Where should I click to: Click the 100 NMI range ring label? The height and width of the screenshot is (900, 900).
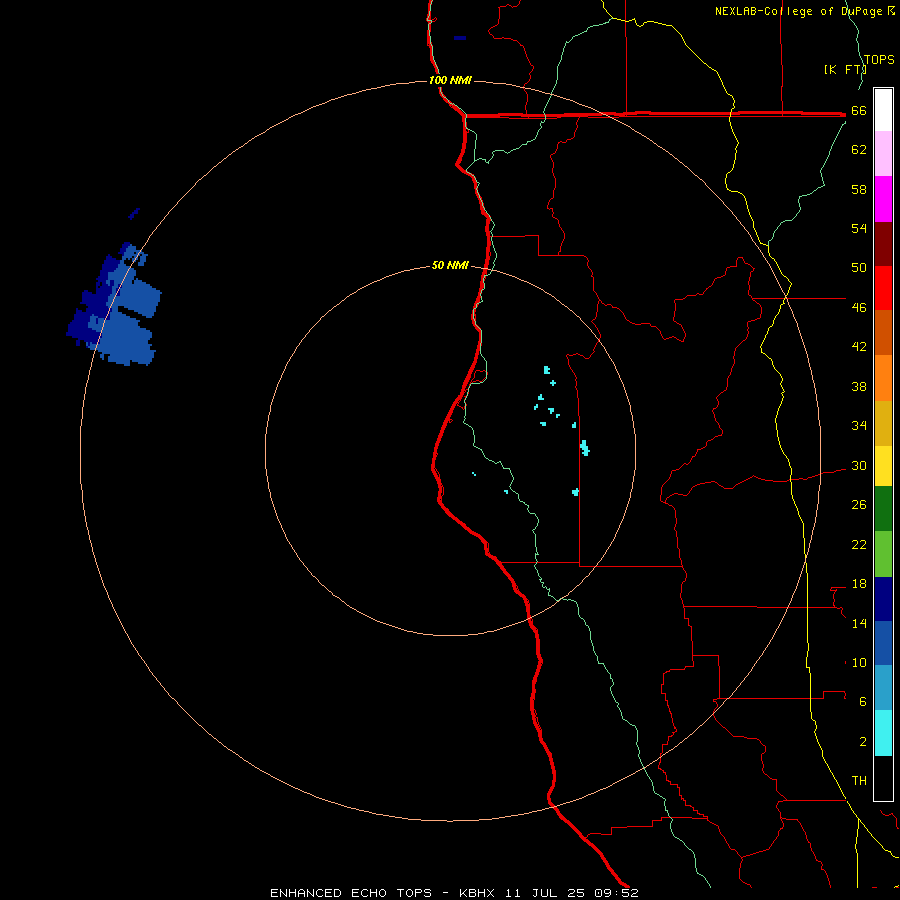pos(450,80)
